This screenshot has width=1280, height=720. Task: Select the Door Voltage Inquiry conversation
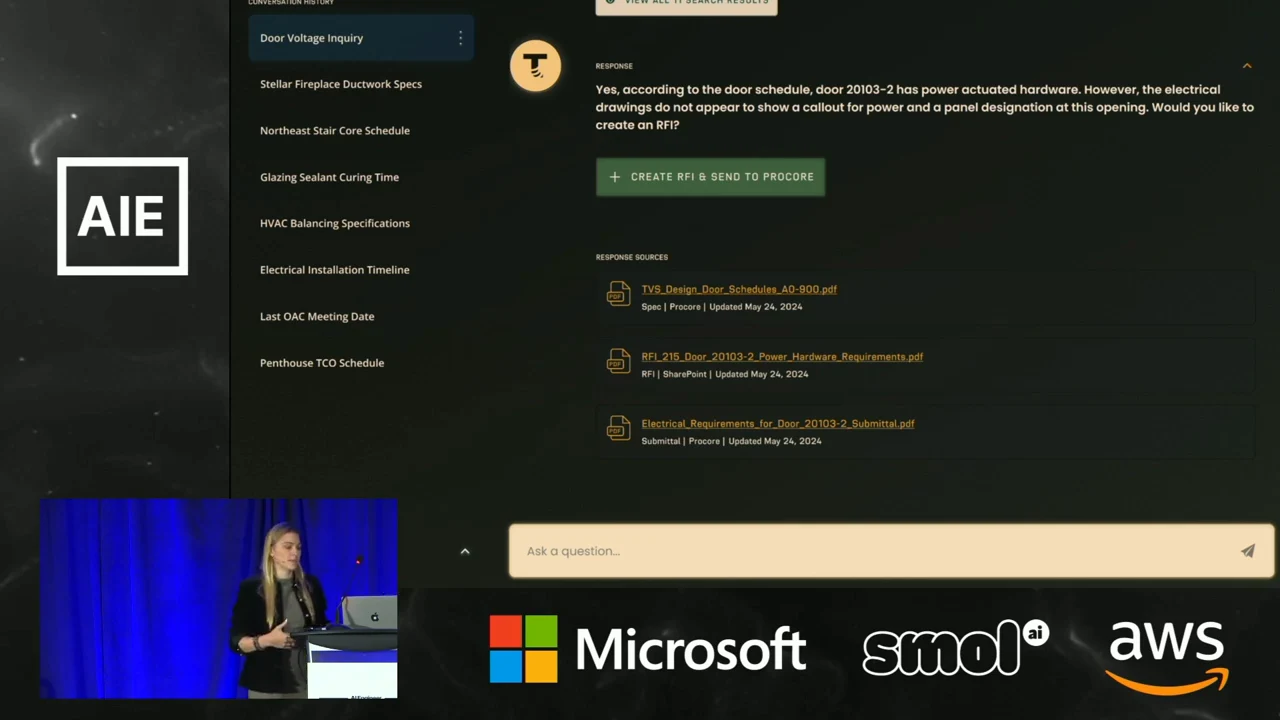pos(360,38)
